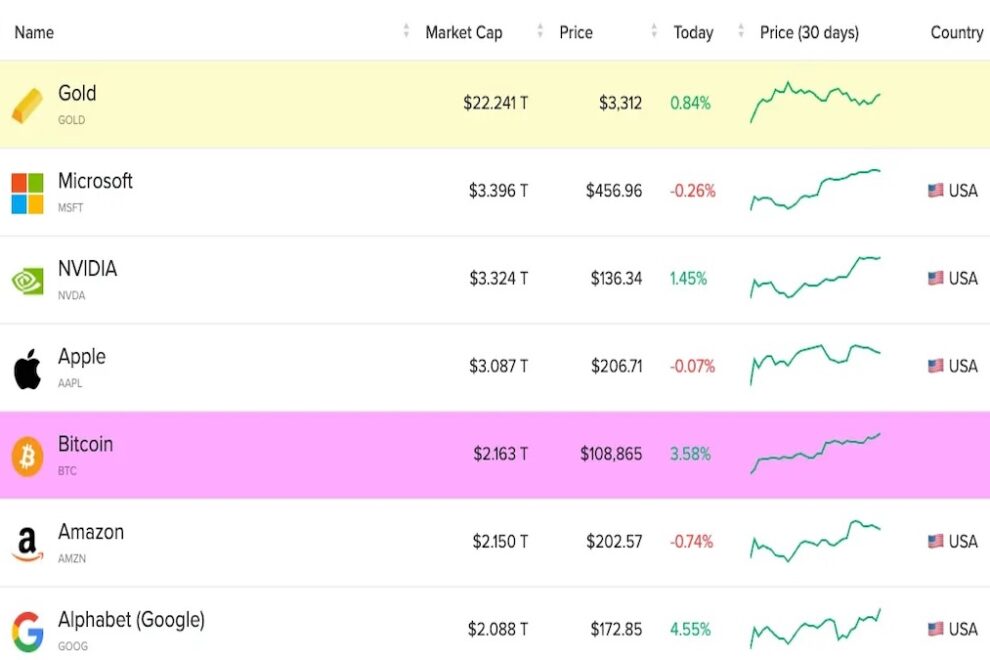Select Bitcoin price $108,865

point(611,454)
